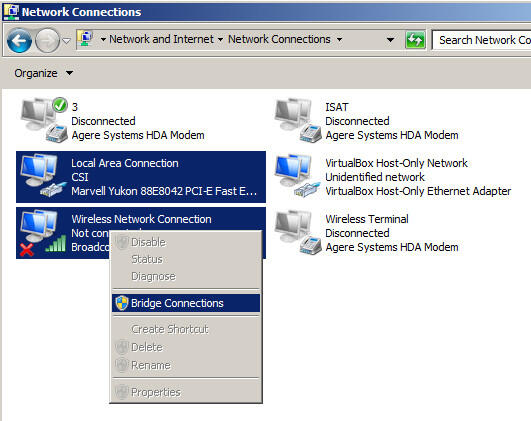
Task: Click the Forward navigation arrow
Action: pyautogui.click(x=47, y=41)
